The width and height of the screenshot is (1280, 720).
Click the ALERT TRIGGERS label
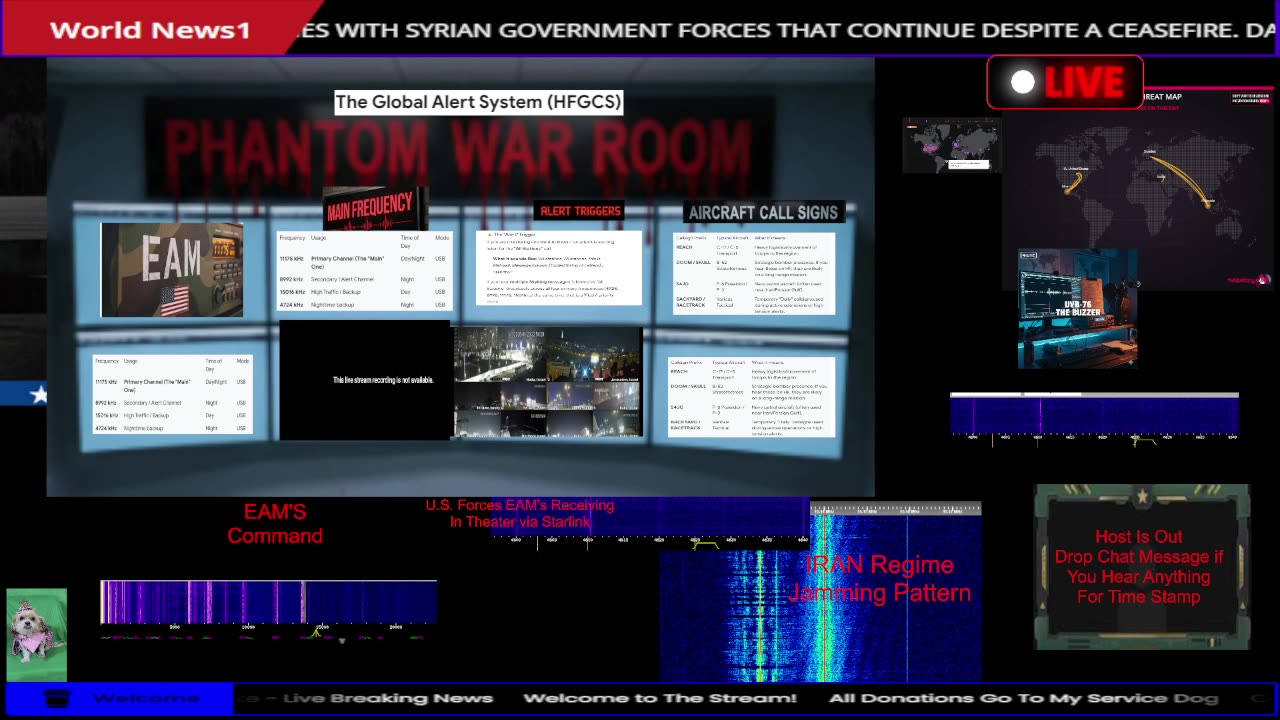581,211
